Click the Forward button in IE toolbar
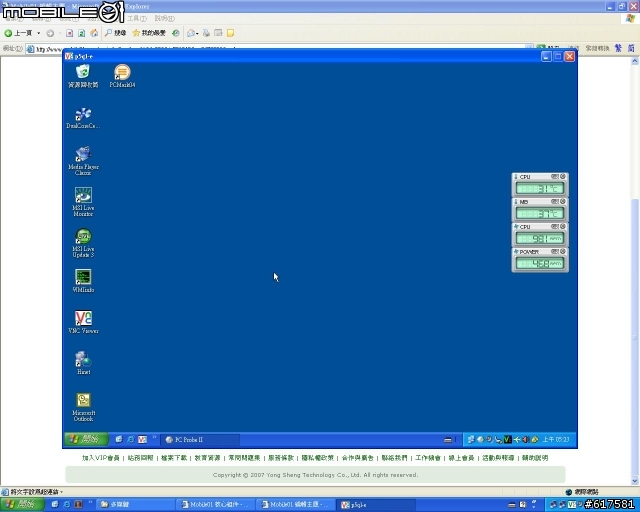The width and height of the screenshot is (640, 512). click(50, 33)
